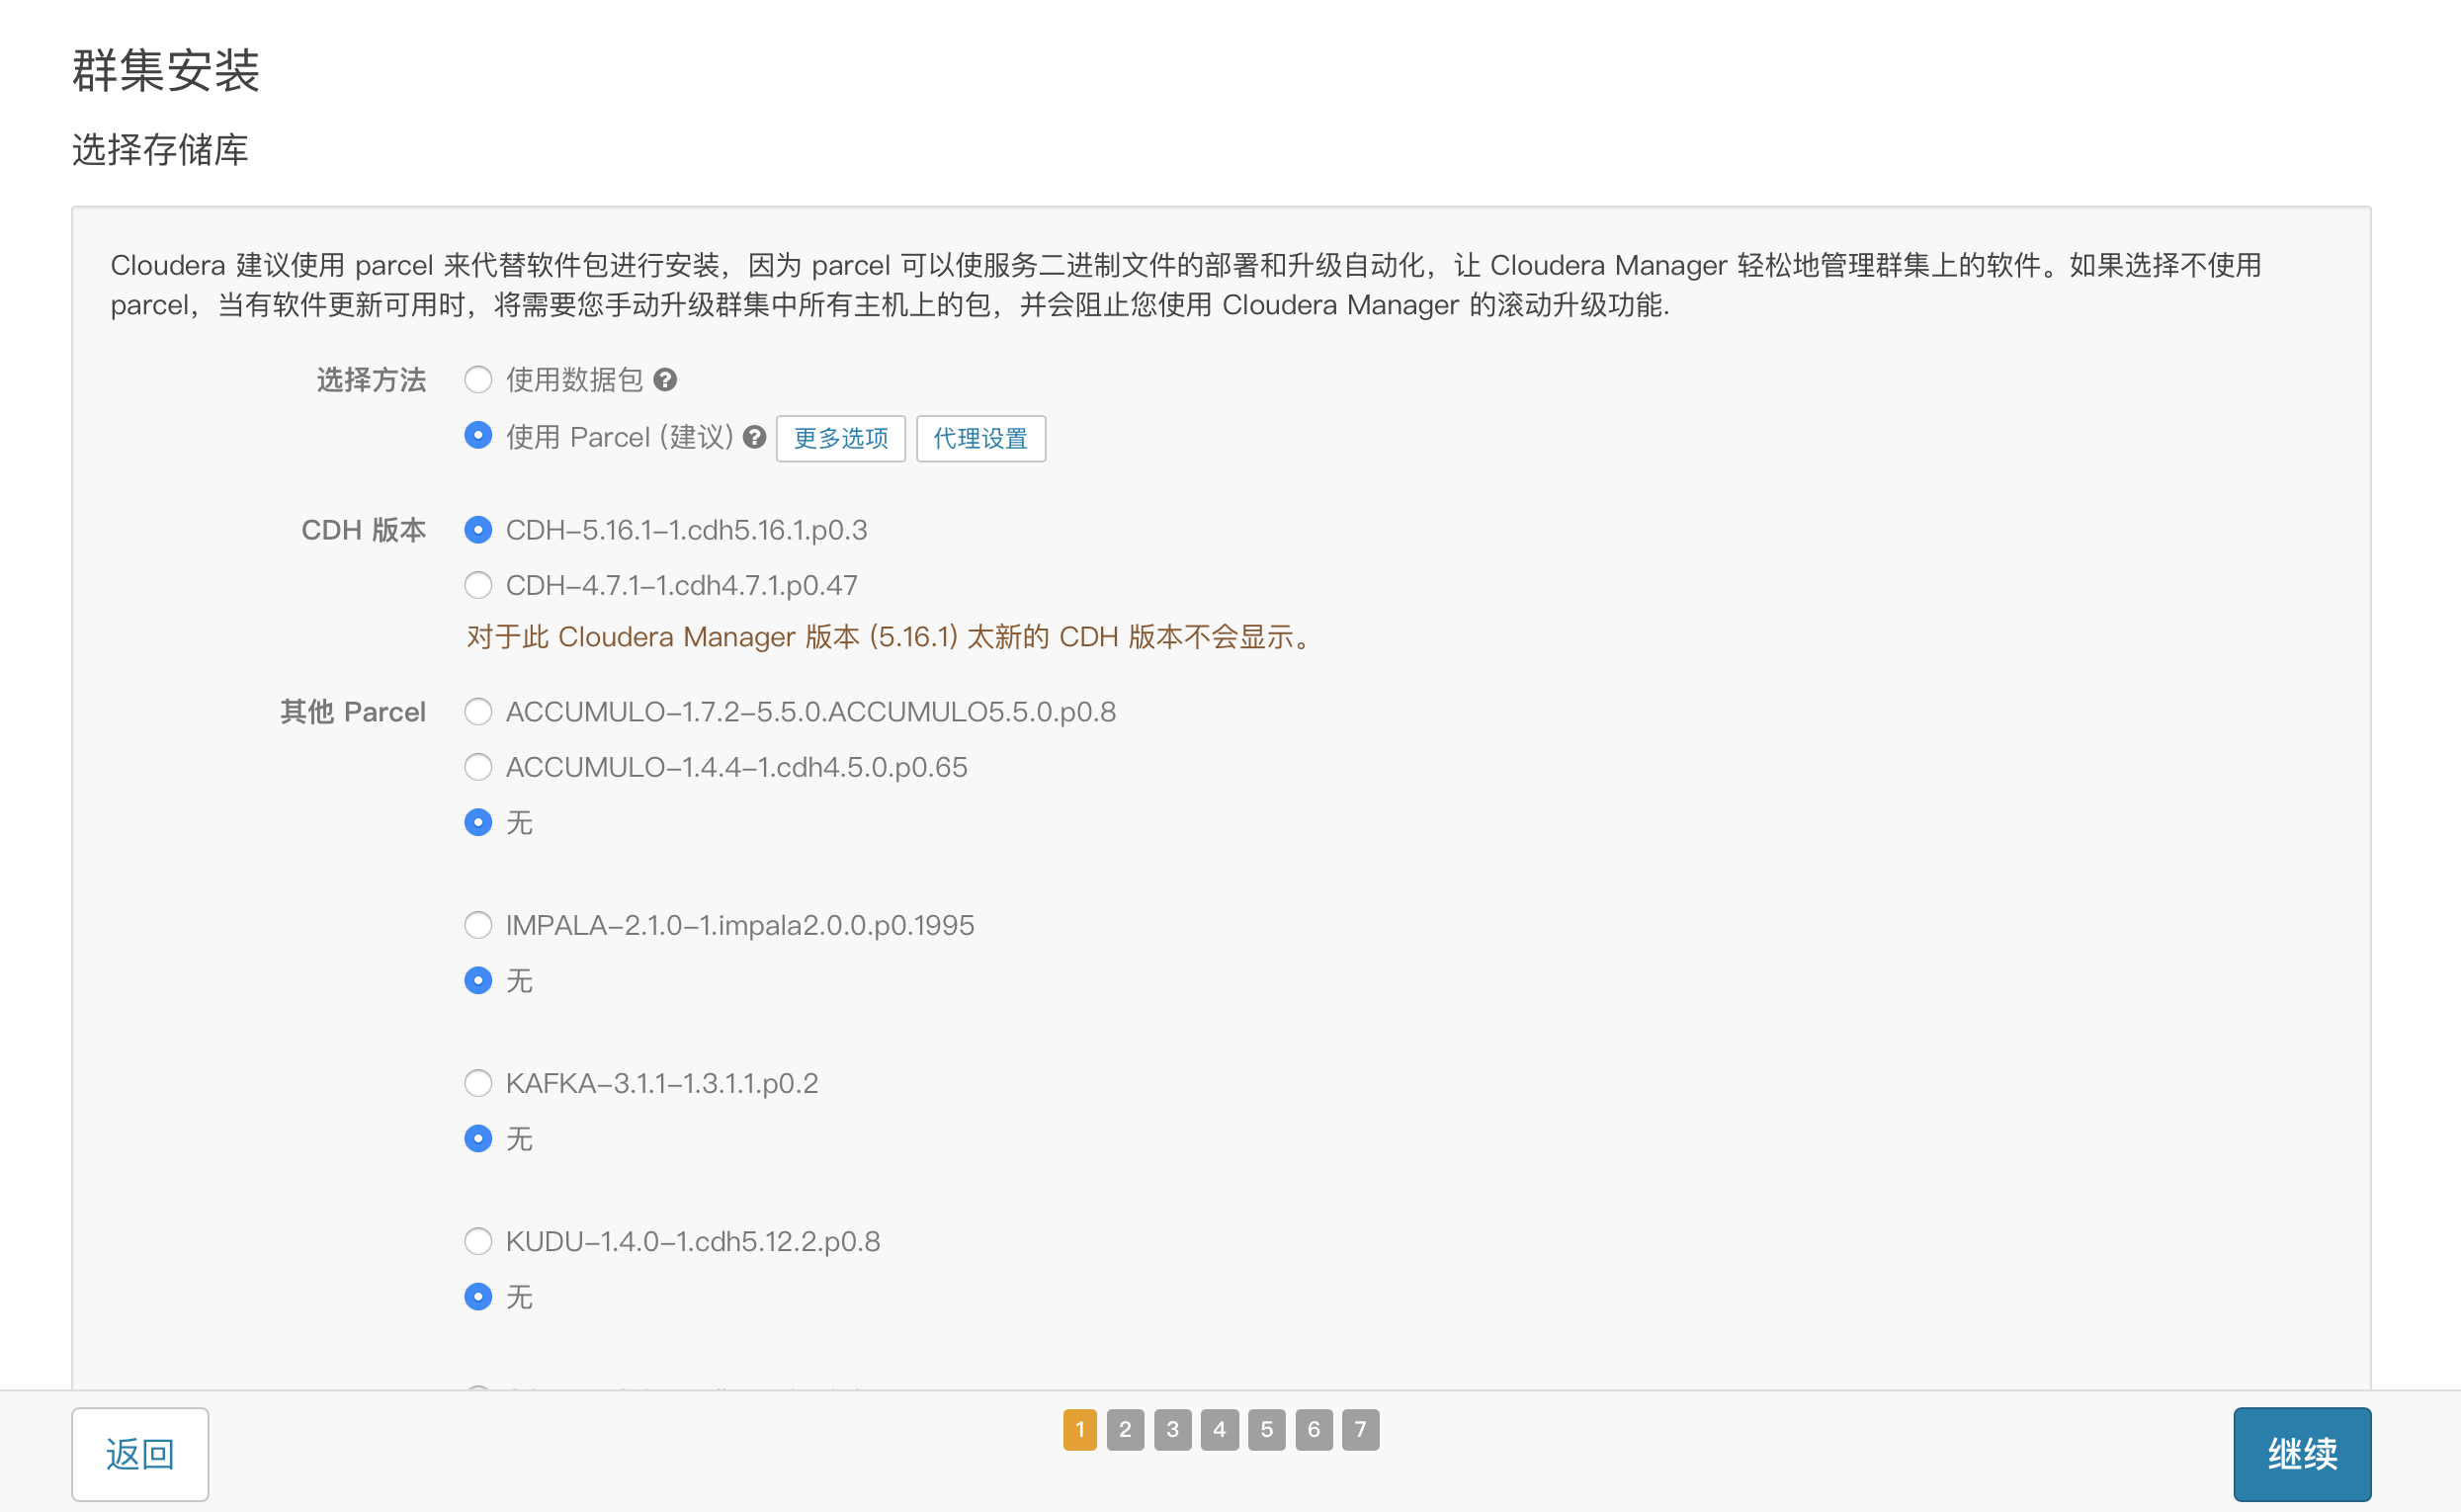Go to wizard step 5

pos(1266,1430)
